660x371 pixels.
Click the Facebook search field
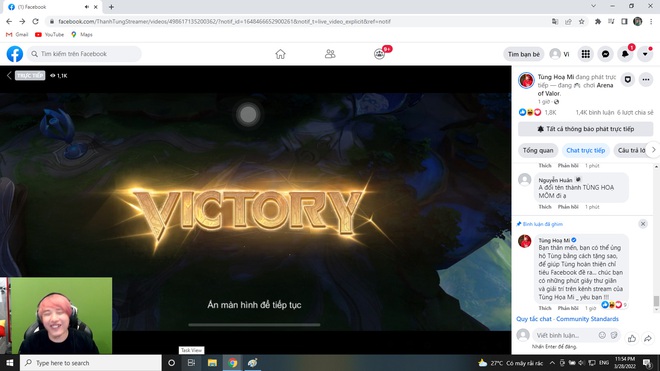85,54
